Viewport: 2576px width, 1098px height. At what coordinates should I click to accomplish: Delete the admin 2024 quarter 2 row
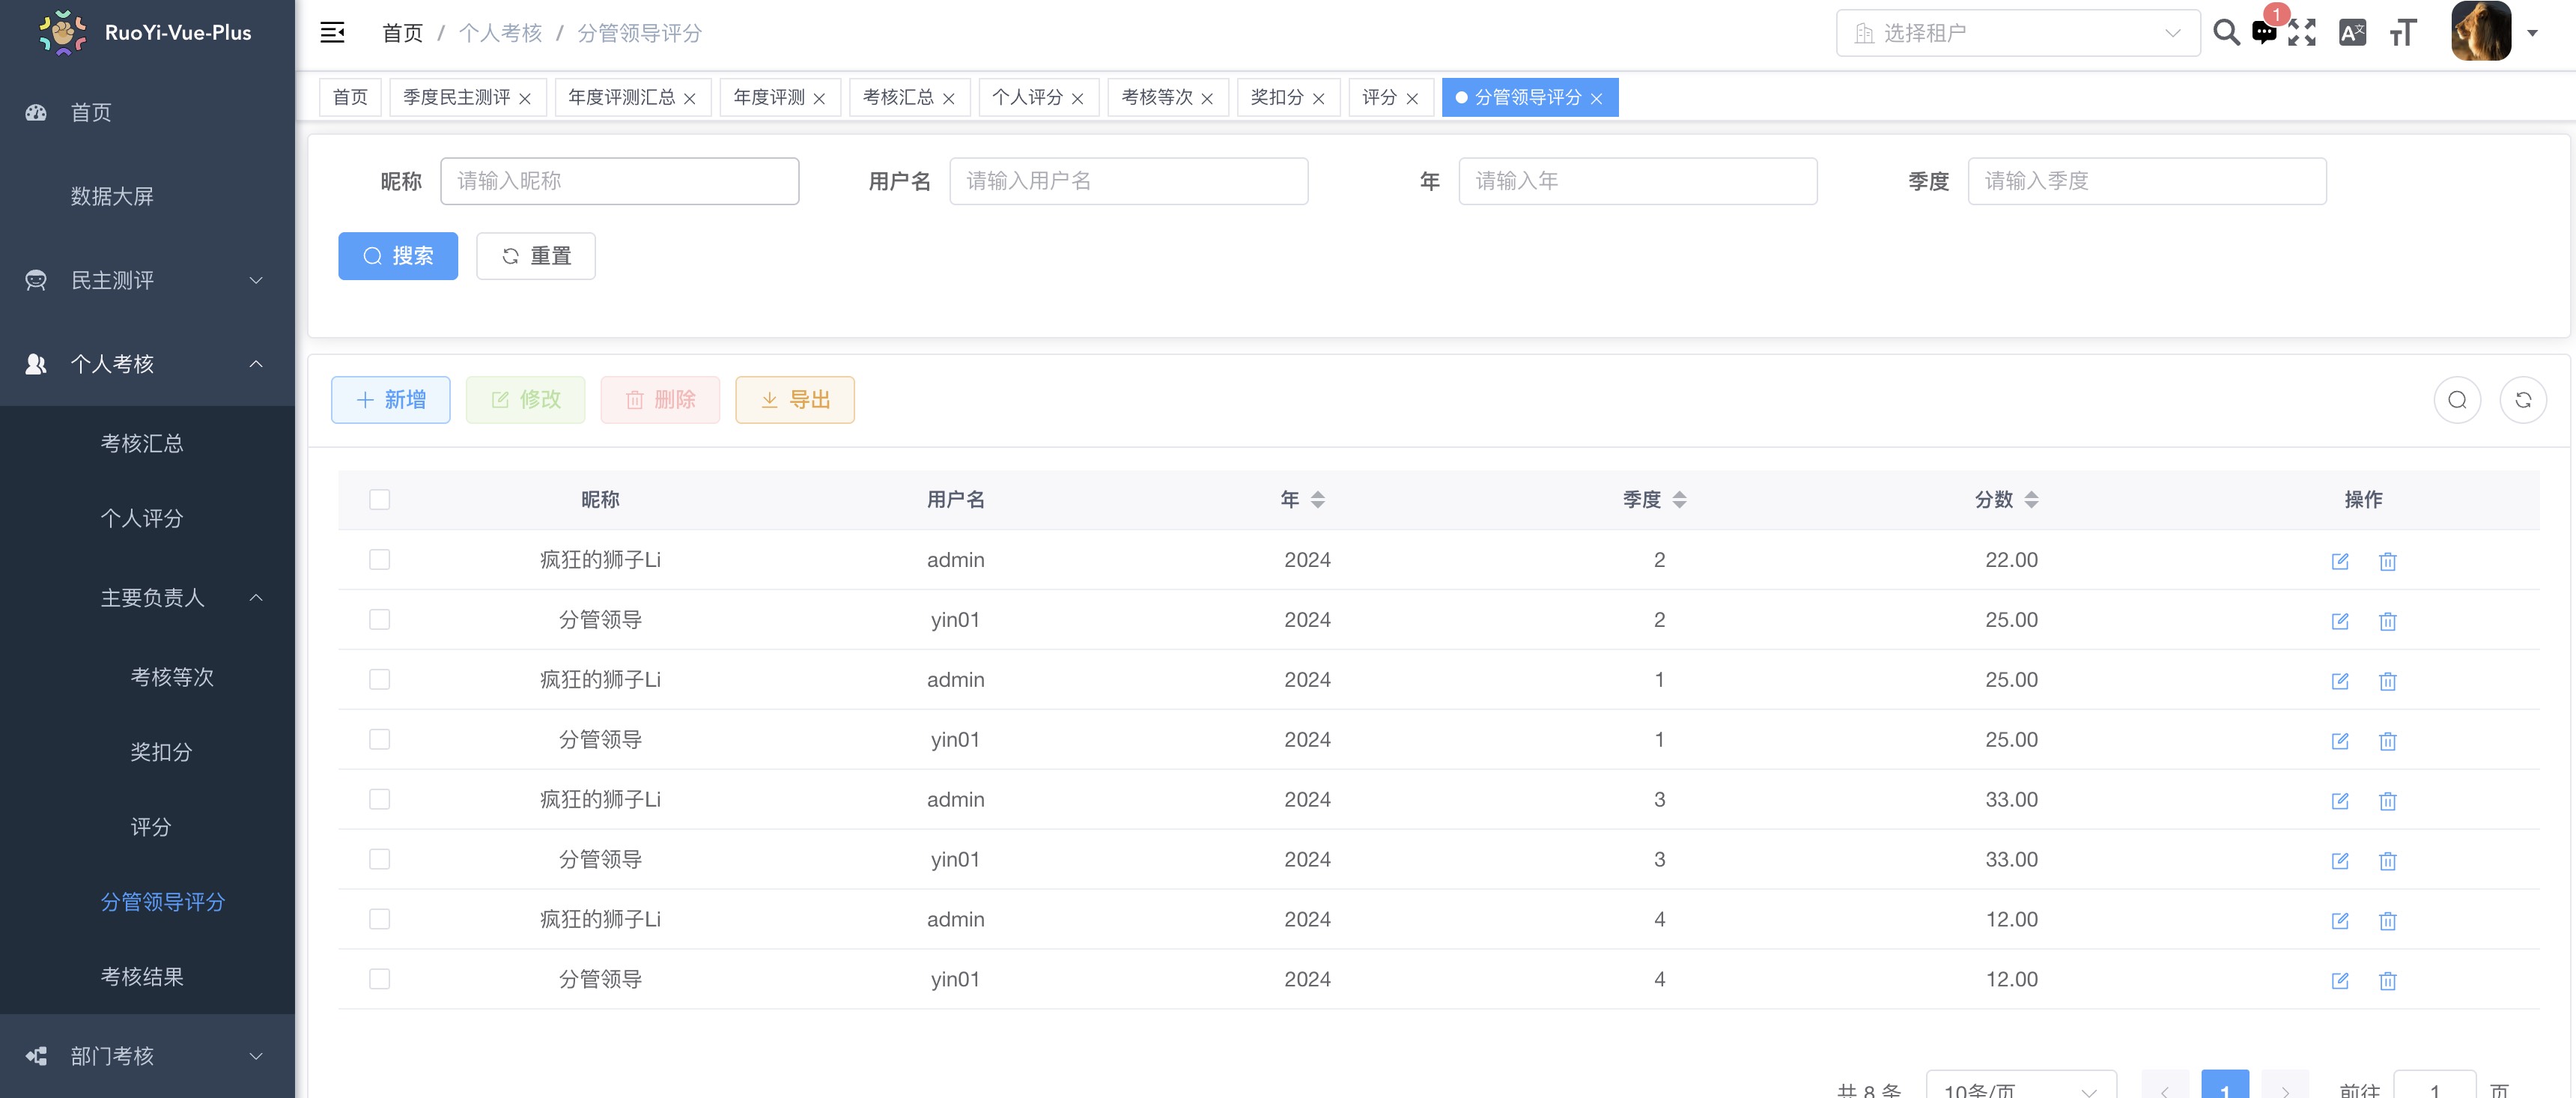coord(2388,561)
